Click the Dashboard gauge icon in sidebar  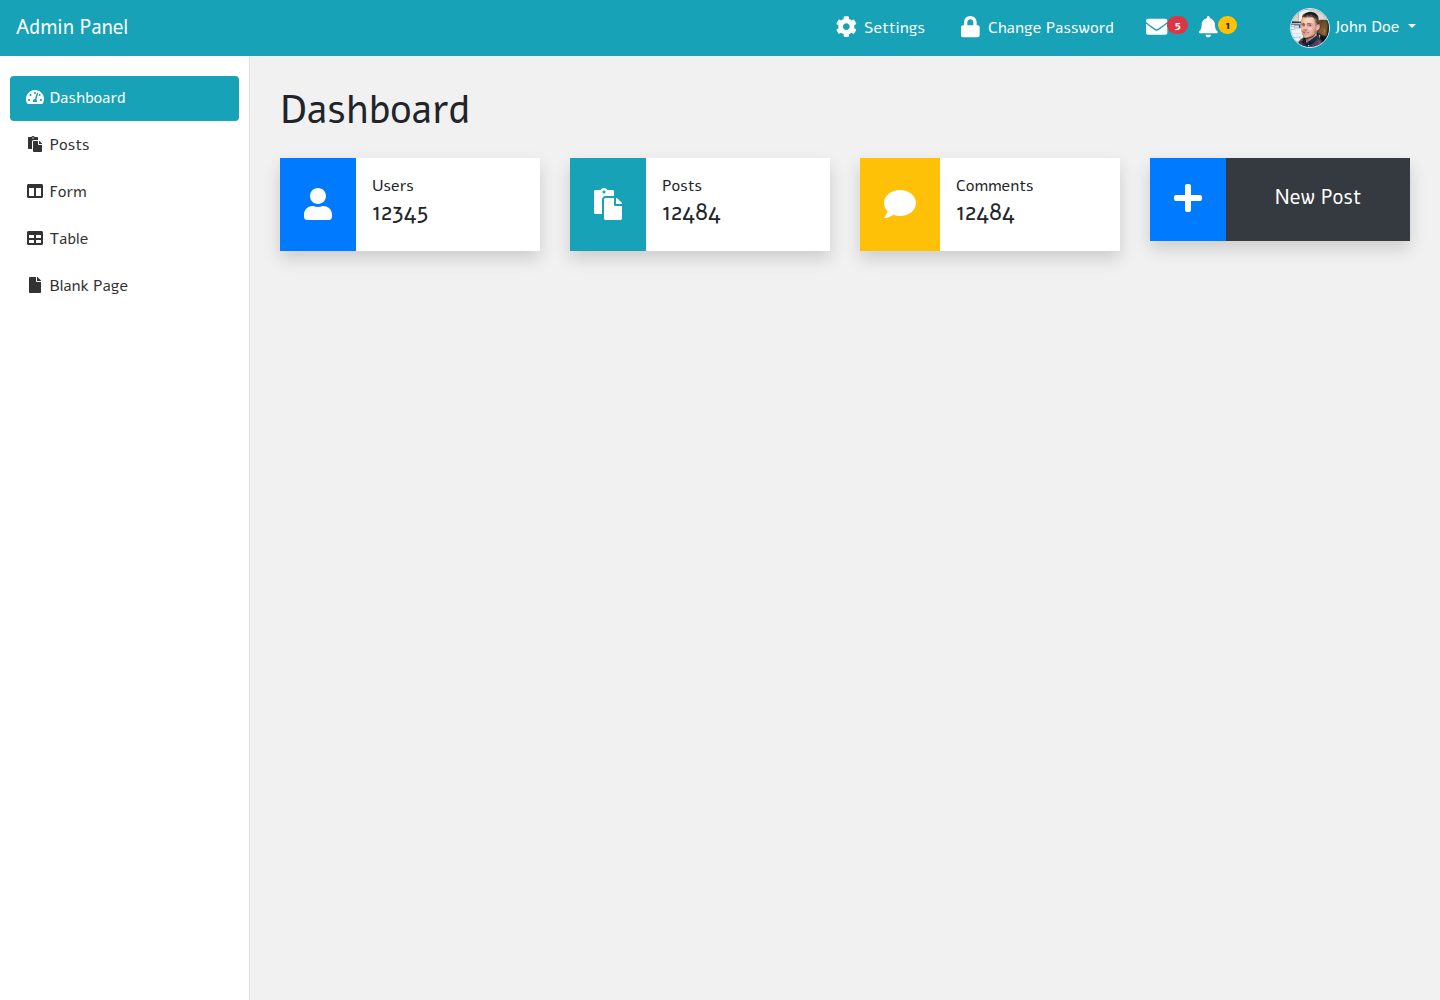[x=35, y=98]
